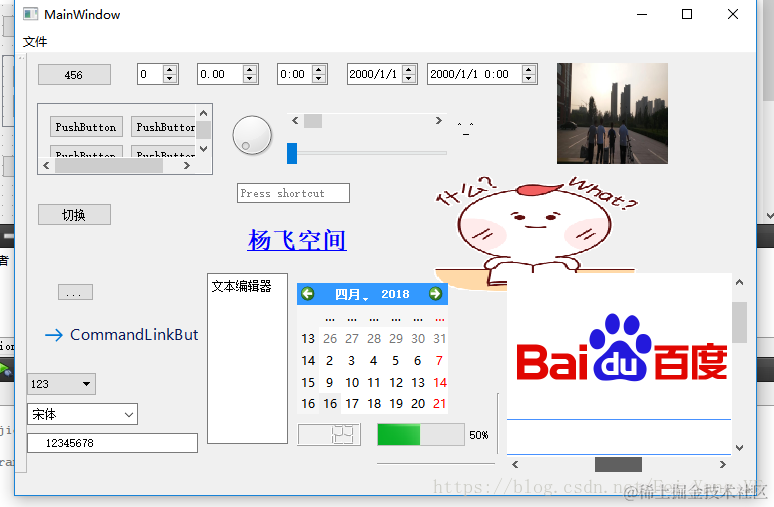Select calendar date 21
The image size is (774, 507).
439,404
